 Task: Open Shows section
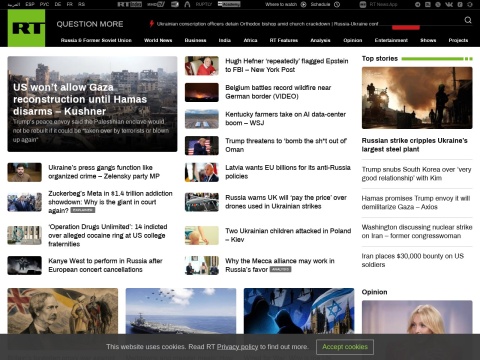tap(428, 40)
